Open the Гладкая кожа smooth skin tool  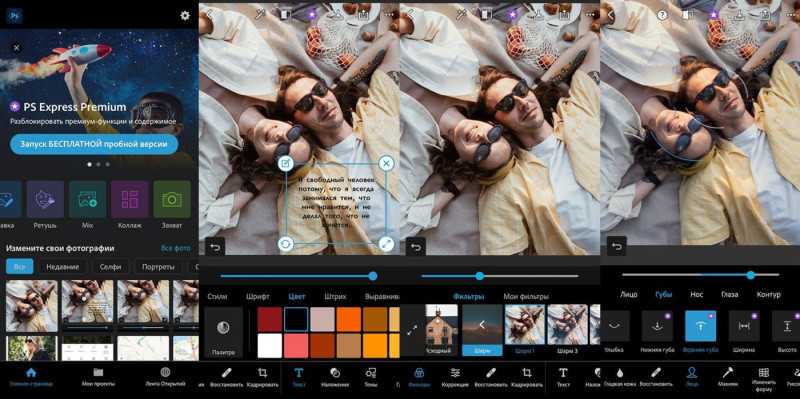[x=620, y=372]
